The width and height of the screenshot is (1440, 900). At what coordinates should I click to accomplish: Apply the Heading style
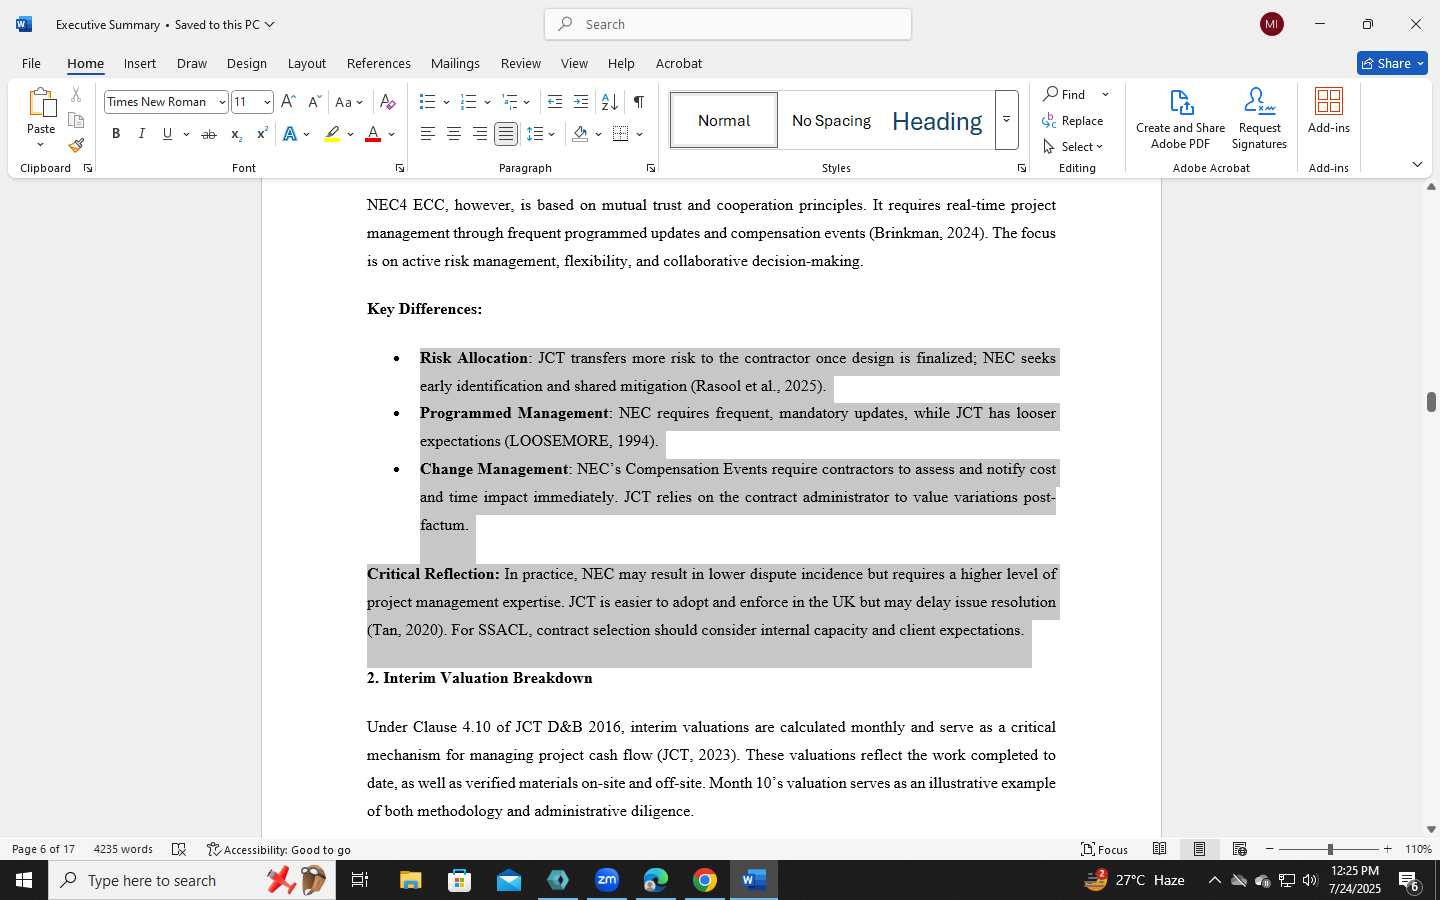pos(937,120)
